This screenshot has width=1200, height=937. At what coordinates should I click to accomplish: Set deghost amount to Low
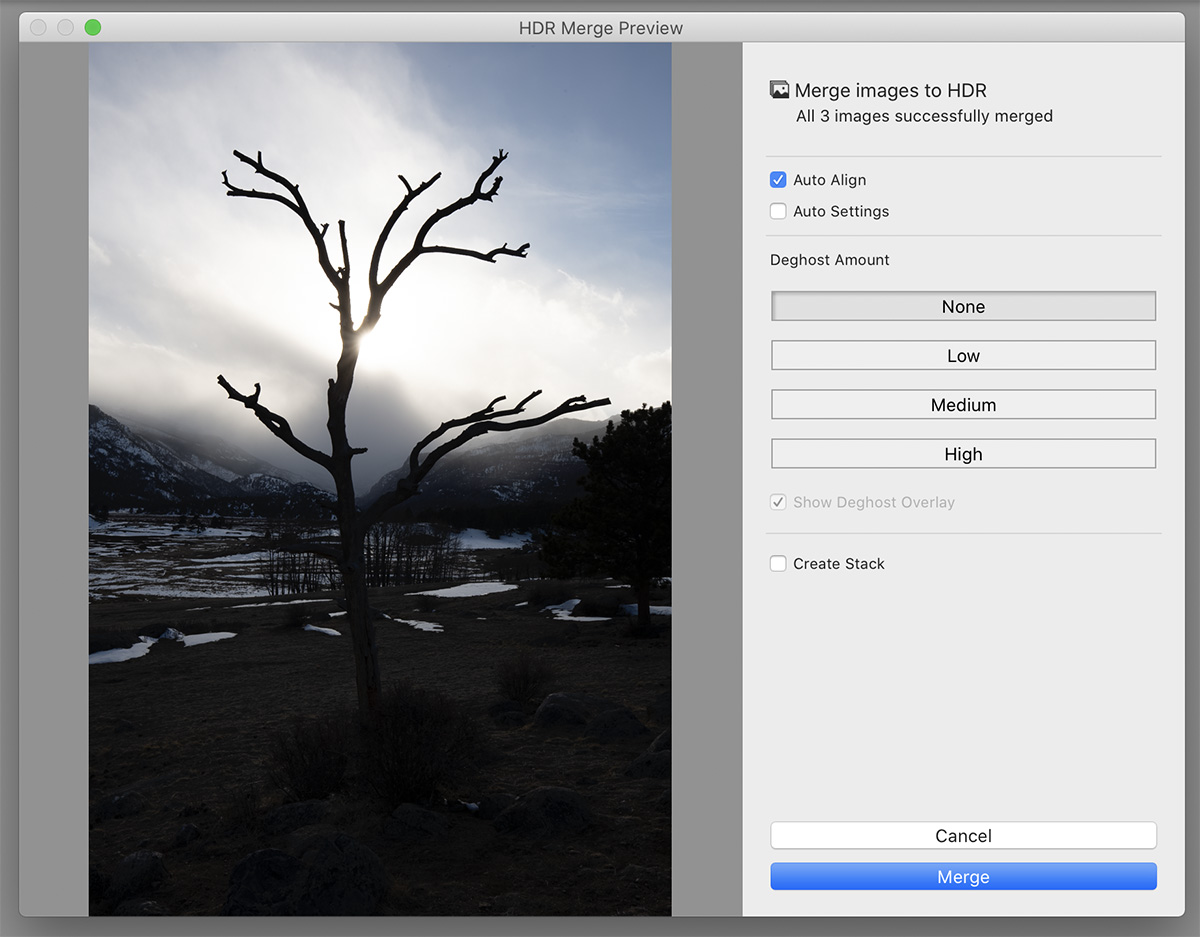(x=963, y=356)
